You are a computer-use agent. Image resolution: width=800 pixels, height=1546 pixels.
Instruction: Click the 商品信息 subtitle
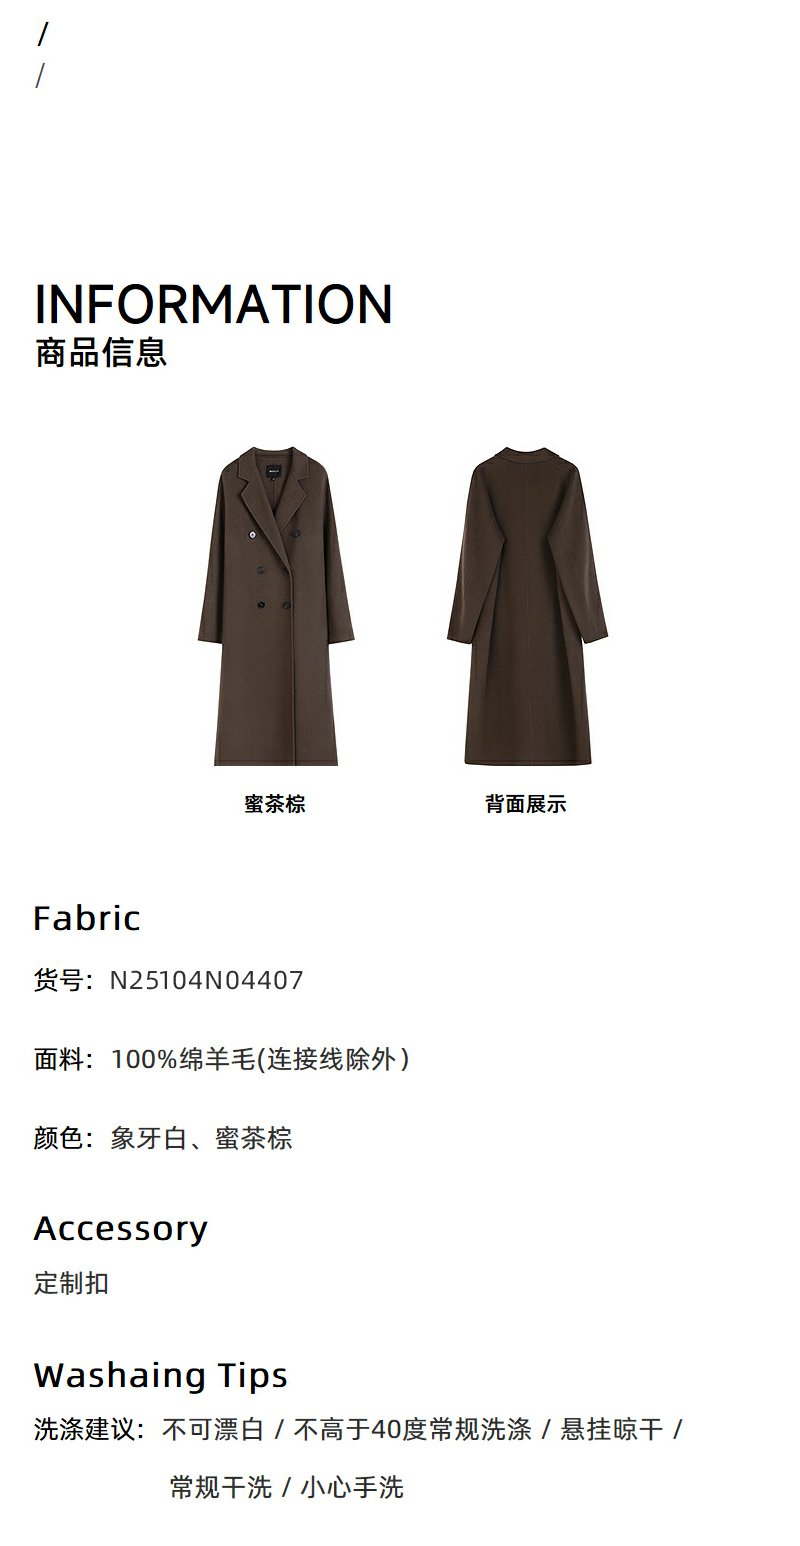101,353
